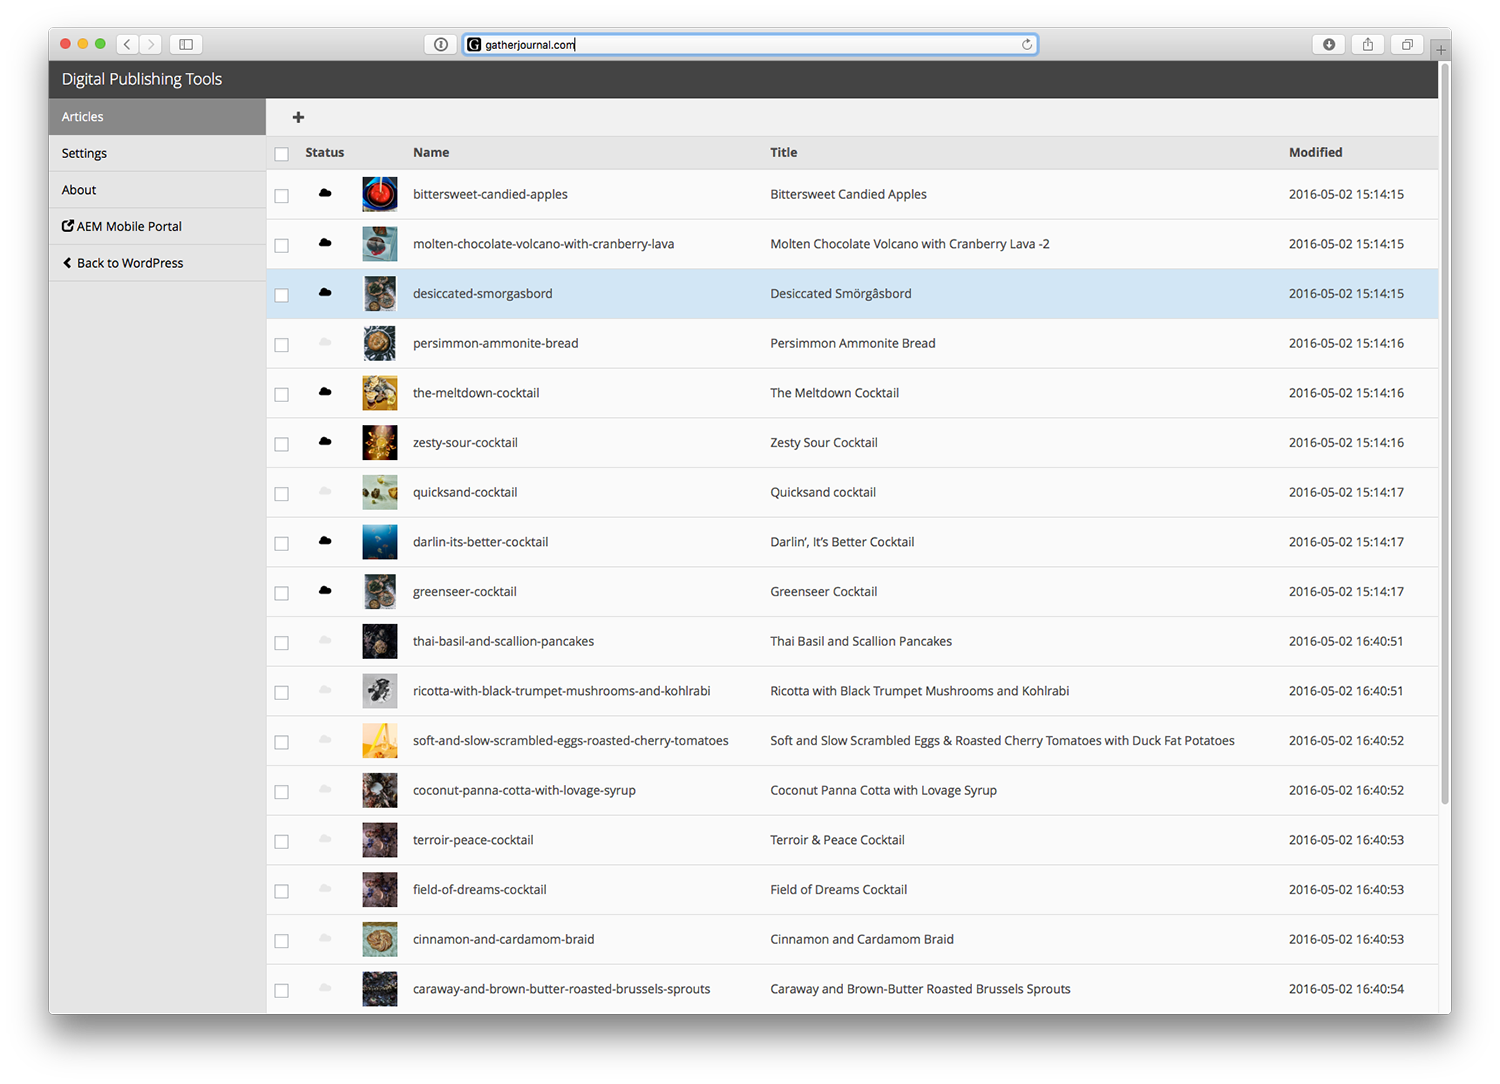Click cloud status icon for zesty-sour-cocktail
The image size is (1500, 1084).
[325, 441]
